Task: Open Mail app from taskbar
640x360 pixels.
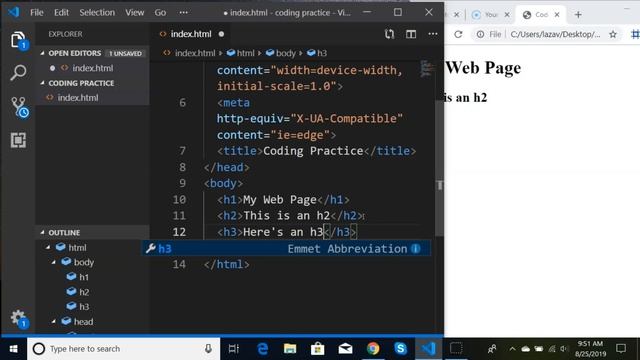Action: (345, 349)
